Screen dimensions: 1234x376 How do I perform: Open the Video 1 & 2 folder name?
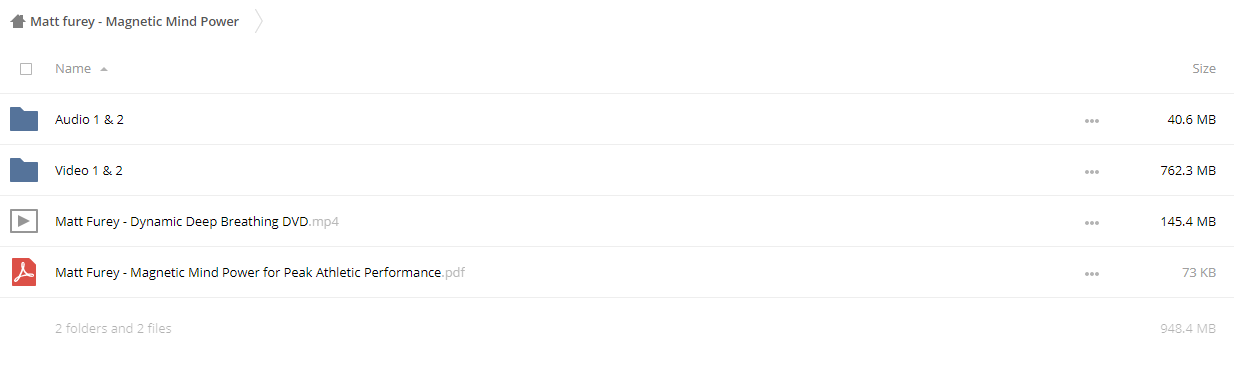click(89, 170)
